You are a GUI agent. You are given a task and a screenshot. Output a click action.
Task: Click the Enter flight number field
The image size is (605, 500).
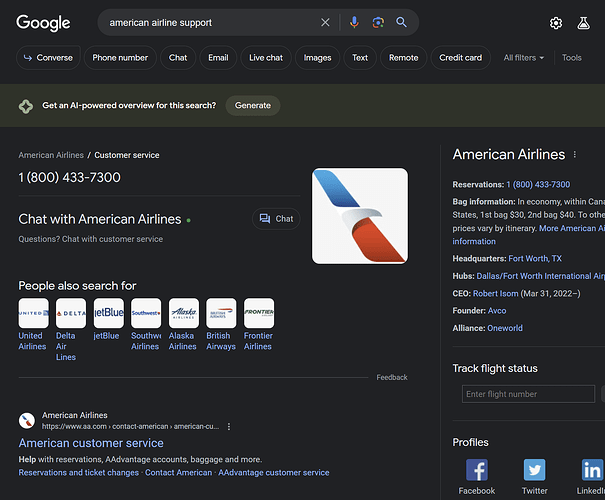click(x=528, y=394)
